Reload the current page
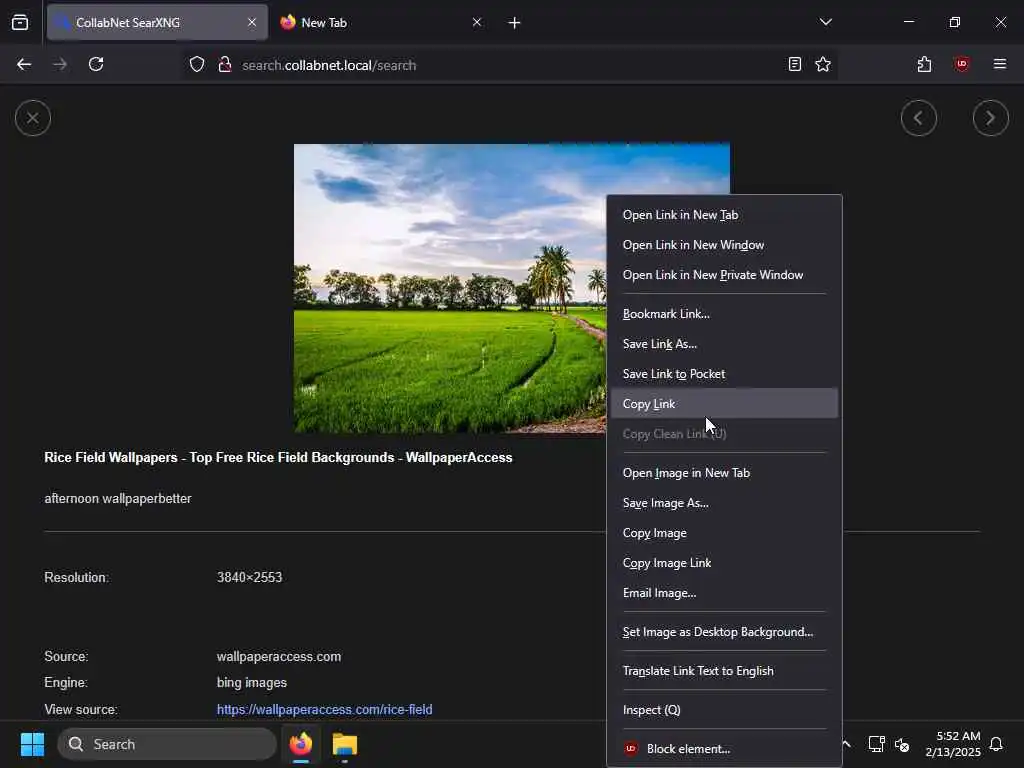1024x768 pixels. (96, 65)
